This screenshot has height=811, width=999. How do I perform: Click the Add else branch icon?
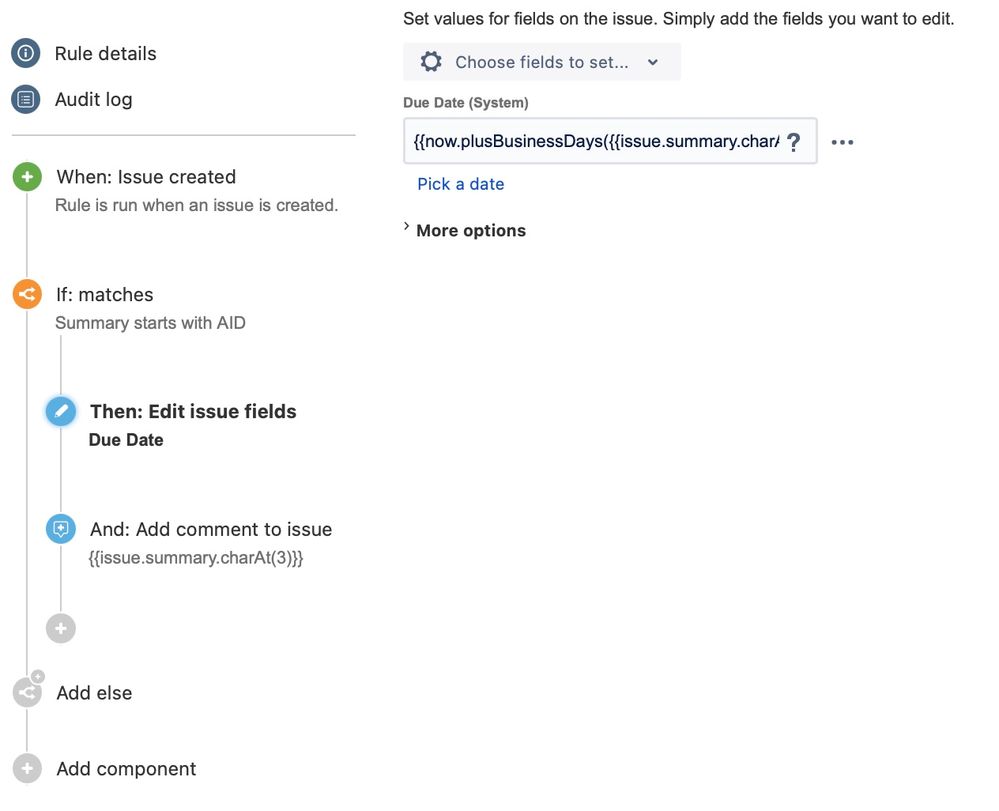27,692
